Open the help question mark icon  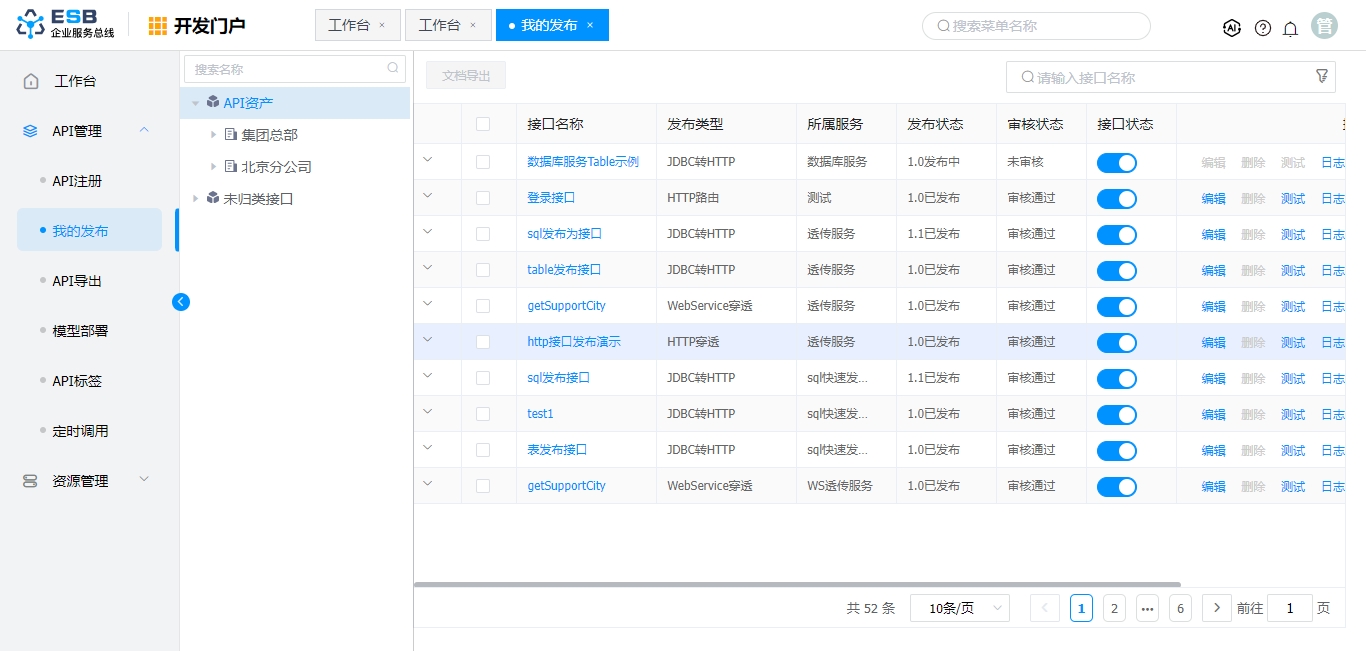1262,28
